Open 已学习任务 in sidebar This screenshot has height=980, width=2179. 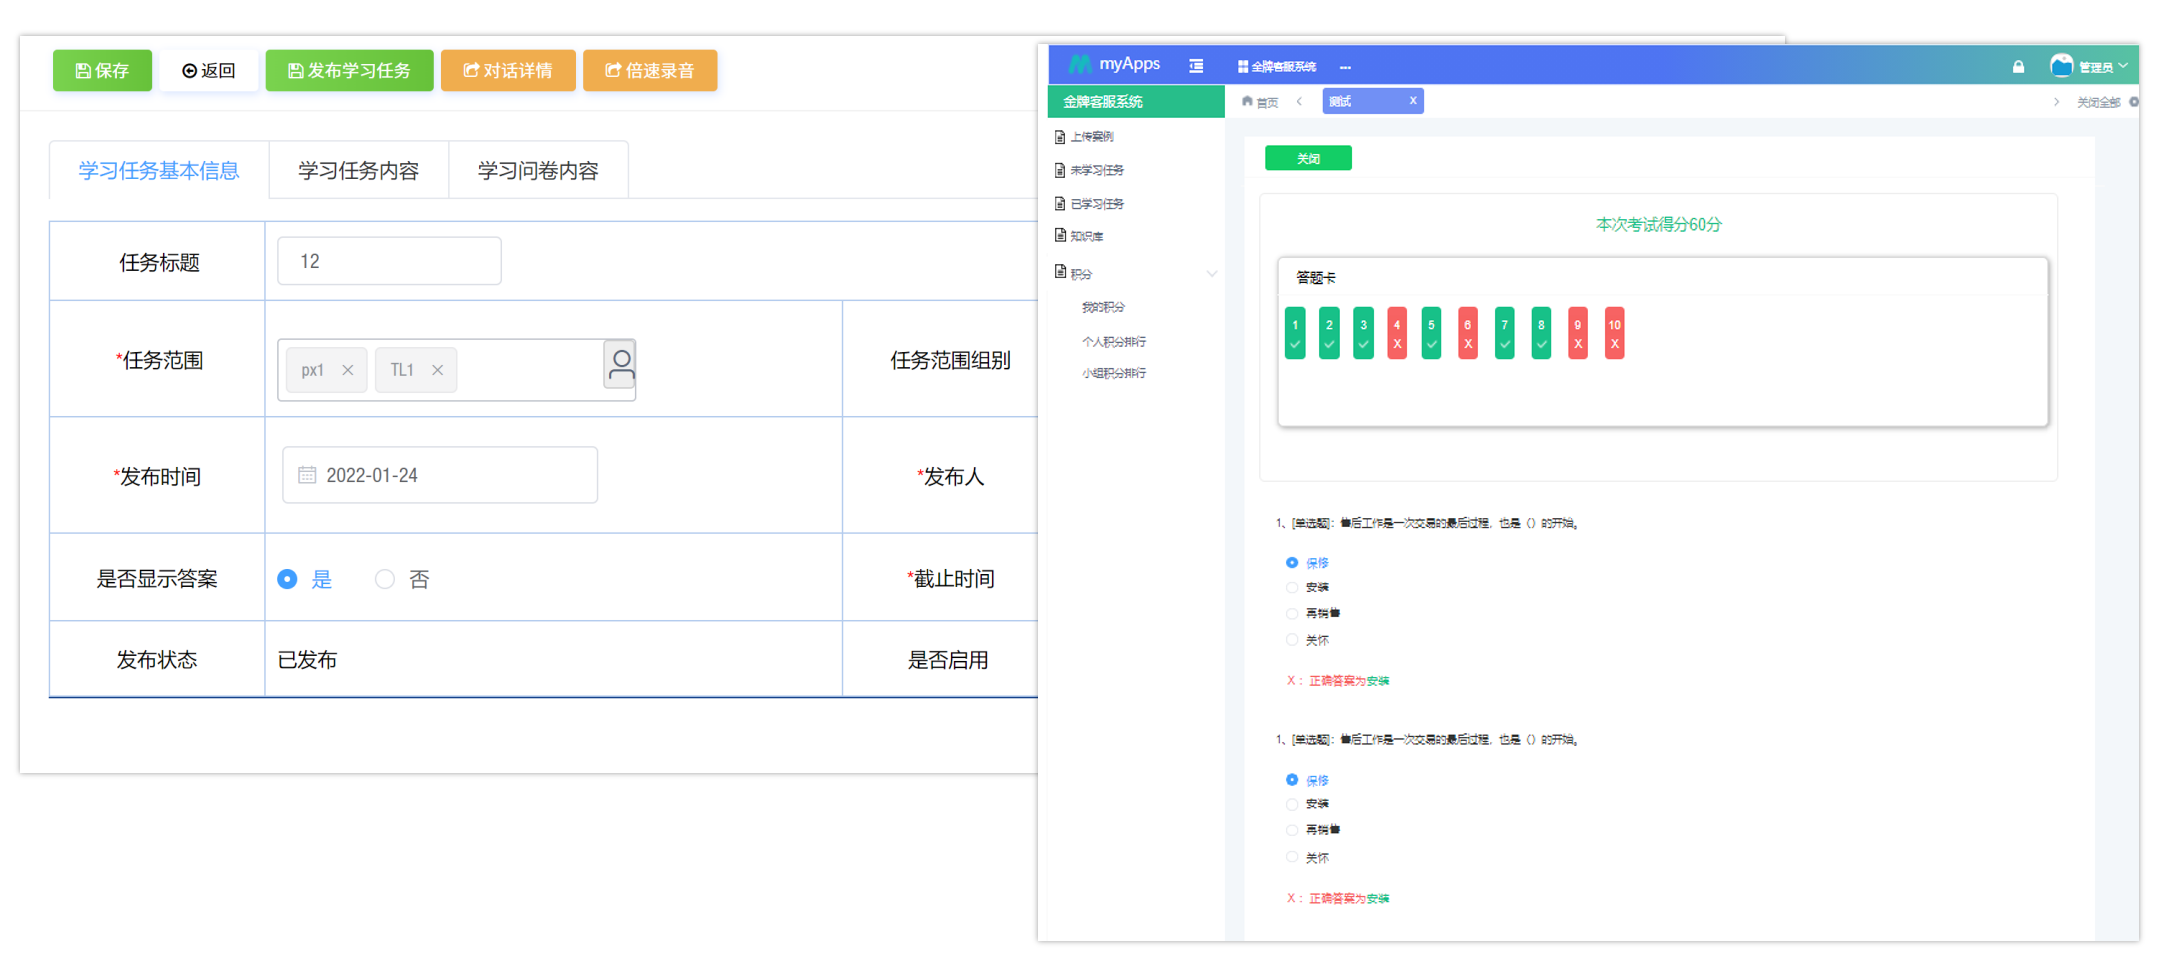click(1090, 204)
